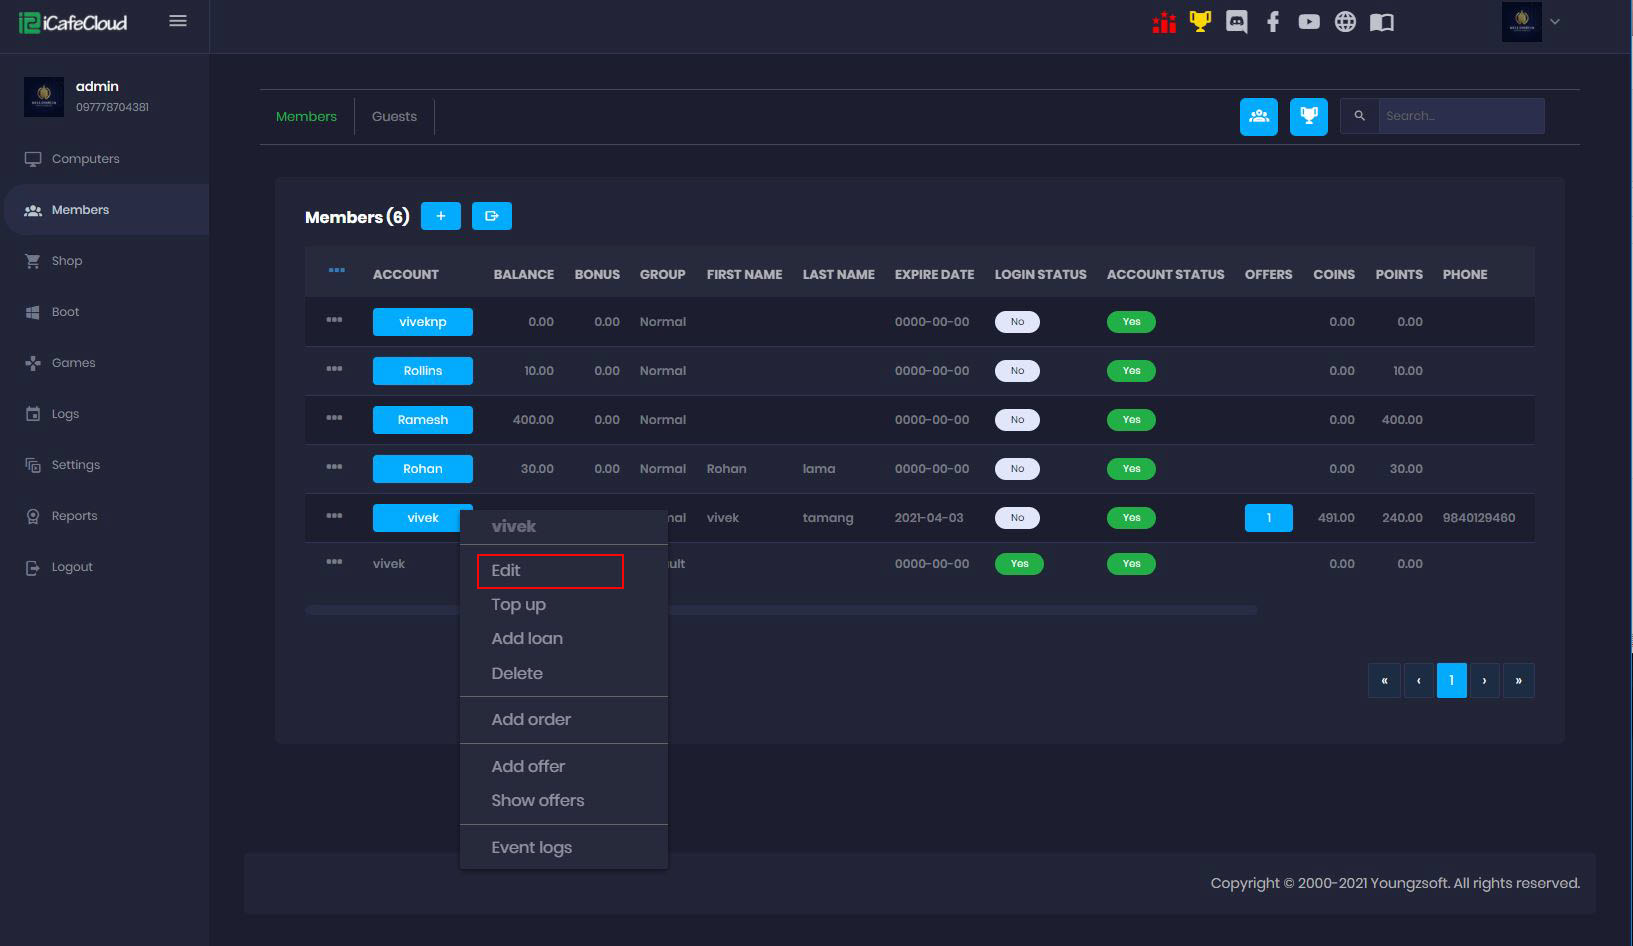Open the Discord icon in header
The height and width of the screenshot is (946, 1633).
(1236, 22)
